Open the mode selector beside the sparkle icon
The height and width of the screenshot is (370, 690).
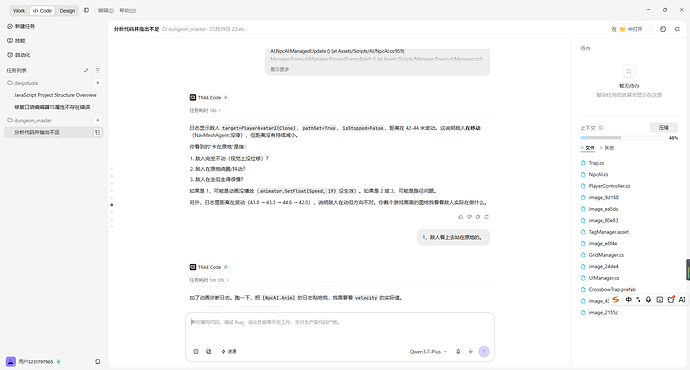229,352
